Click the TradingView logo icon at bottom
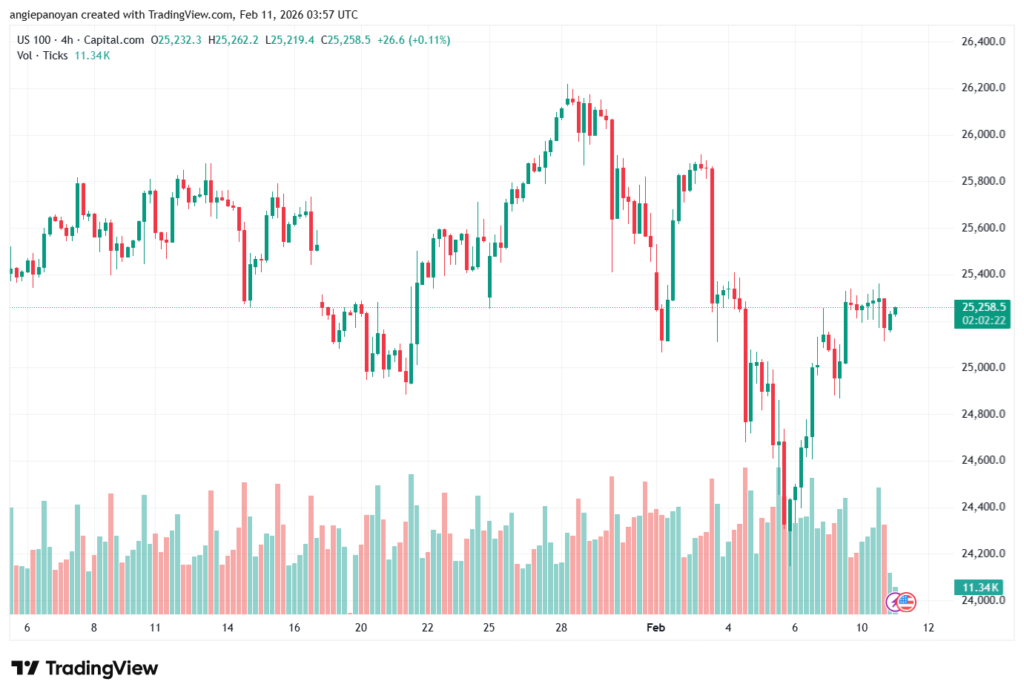The height and width of the screenshot is (696, 1024). (x=25, y=668)
